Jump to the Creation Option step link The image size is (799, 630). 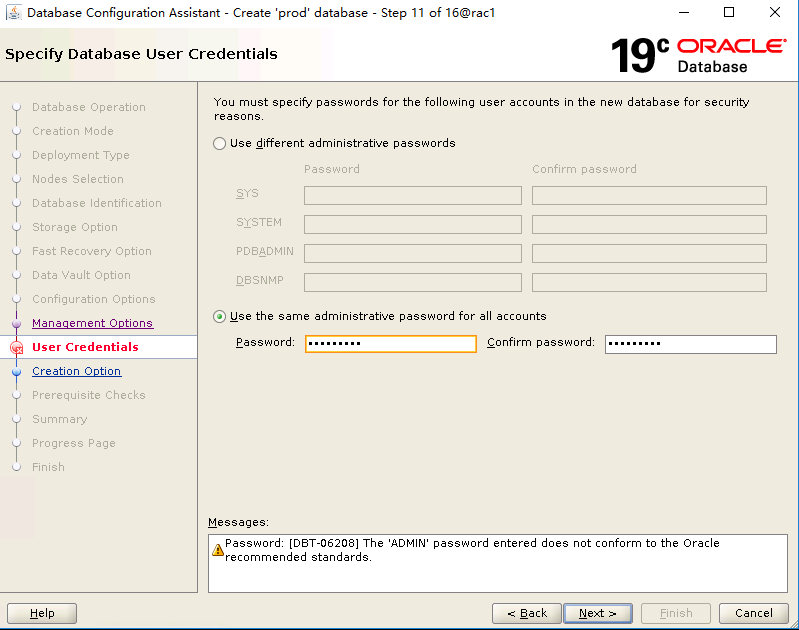pyautogui.click(x=76, y=371)
